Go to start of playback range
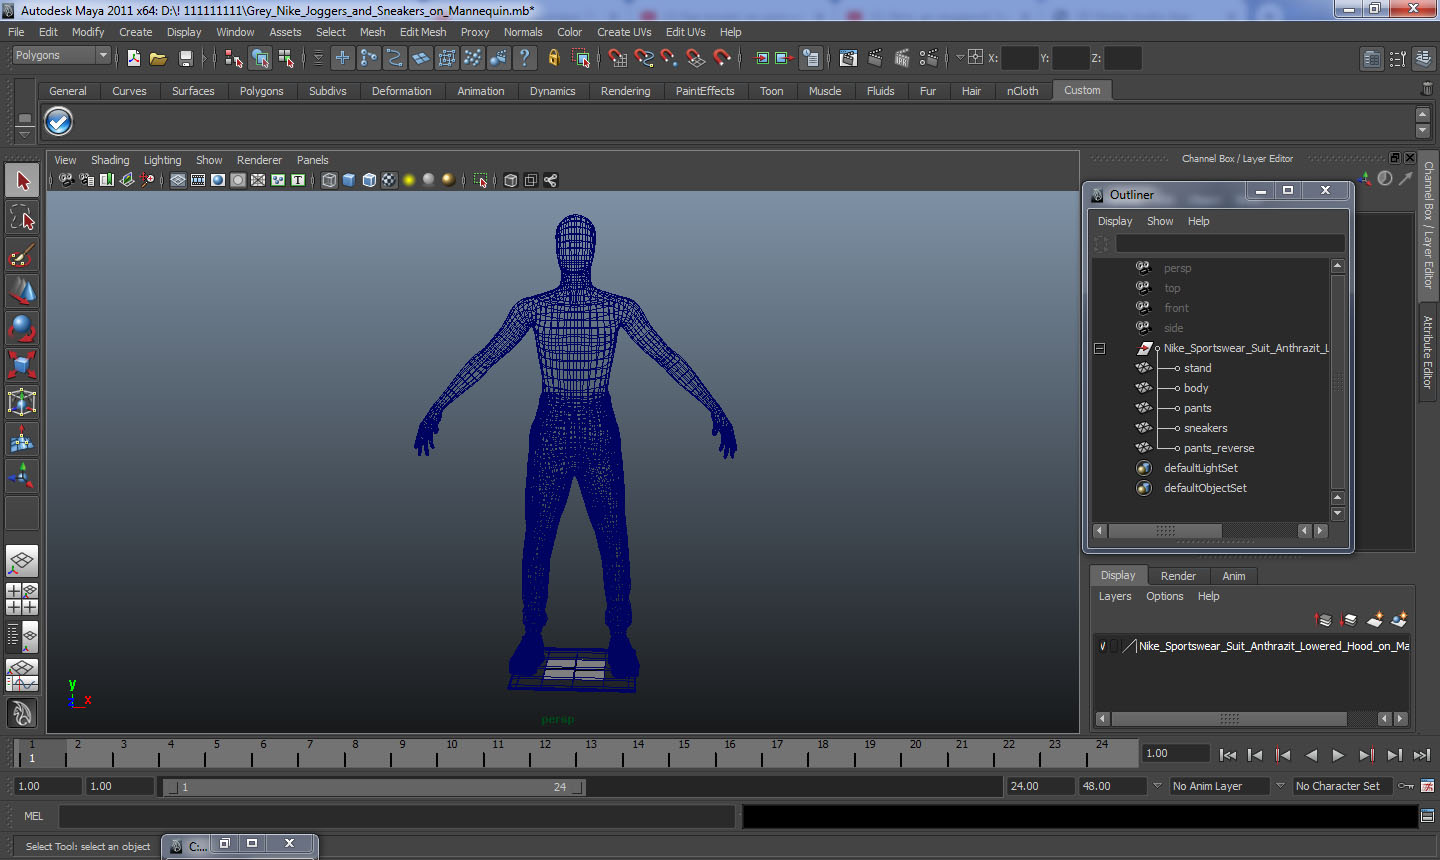The image size is (1440, 860). coord(1228,755)
